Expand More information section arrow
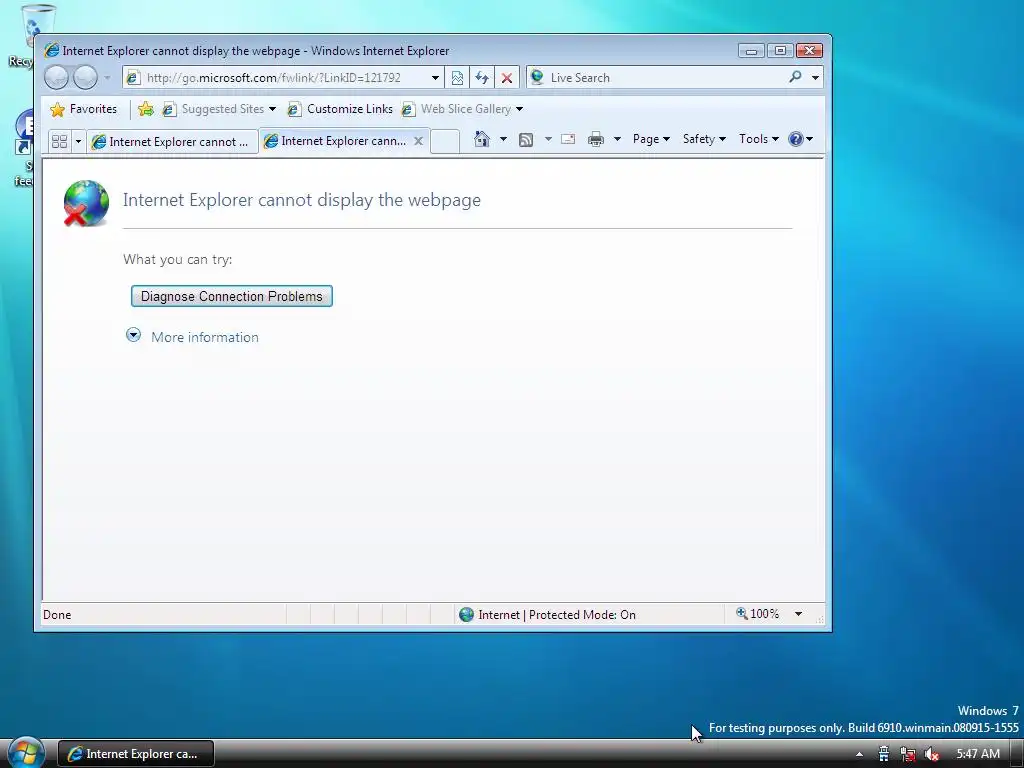Screen dimensions: 1024x768 [133, 335]
